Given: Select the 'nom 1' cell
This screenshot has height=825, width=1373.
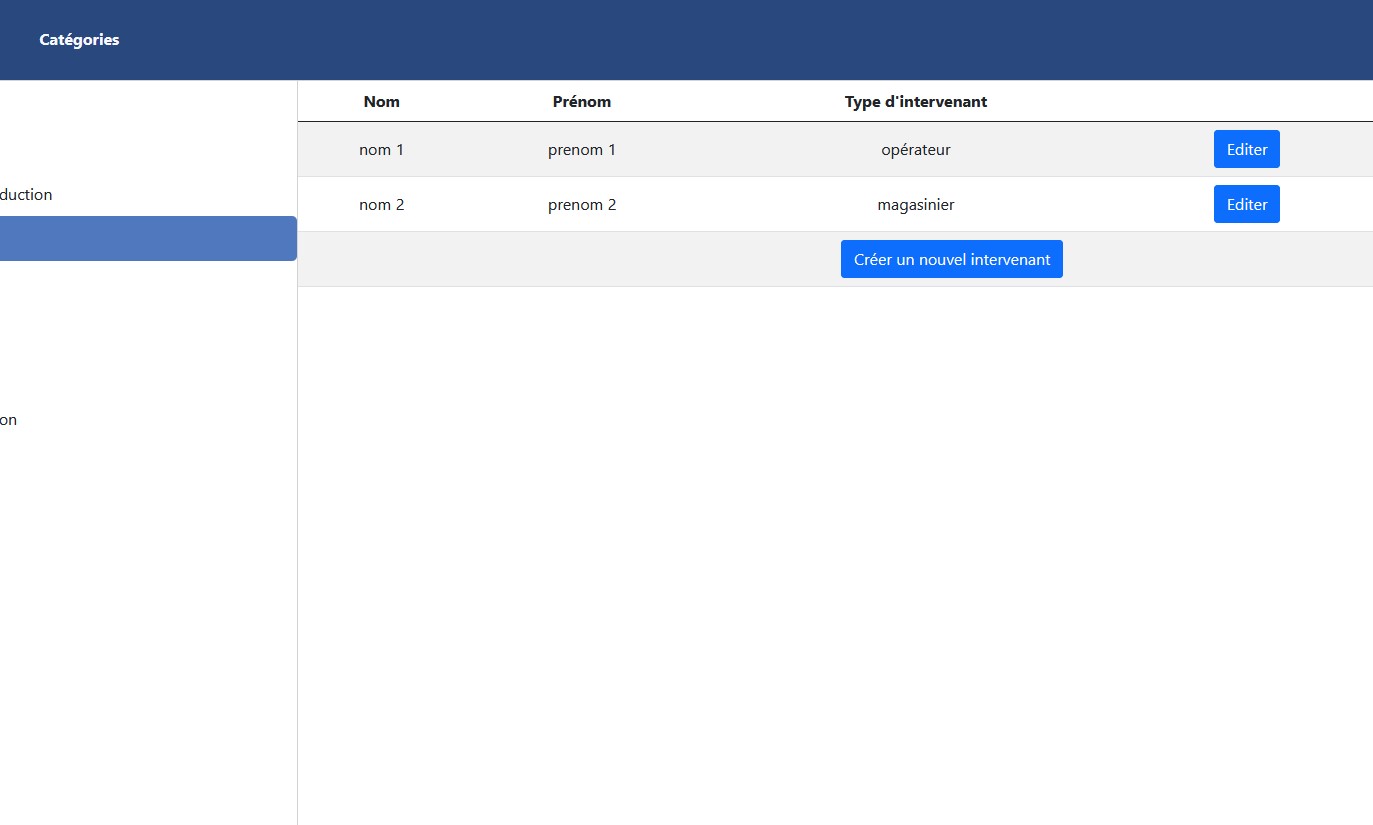Looking at the screenshot, I should point(381,150).
